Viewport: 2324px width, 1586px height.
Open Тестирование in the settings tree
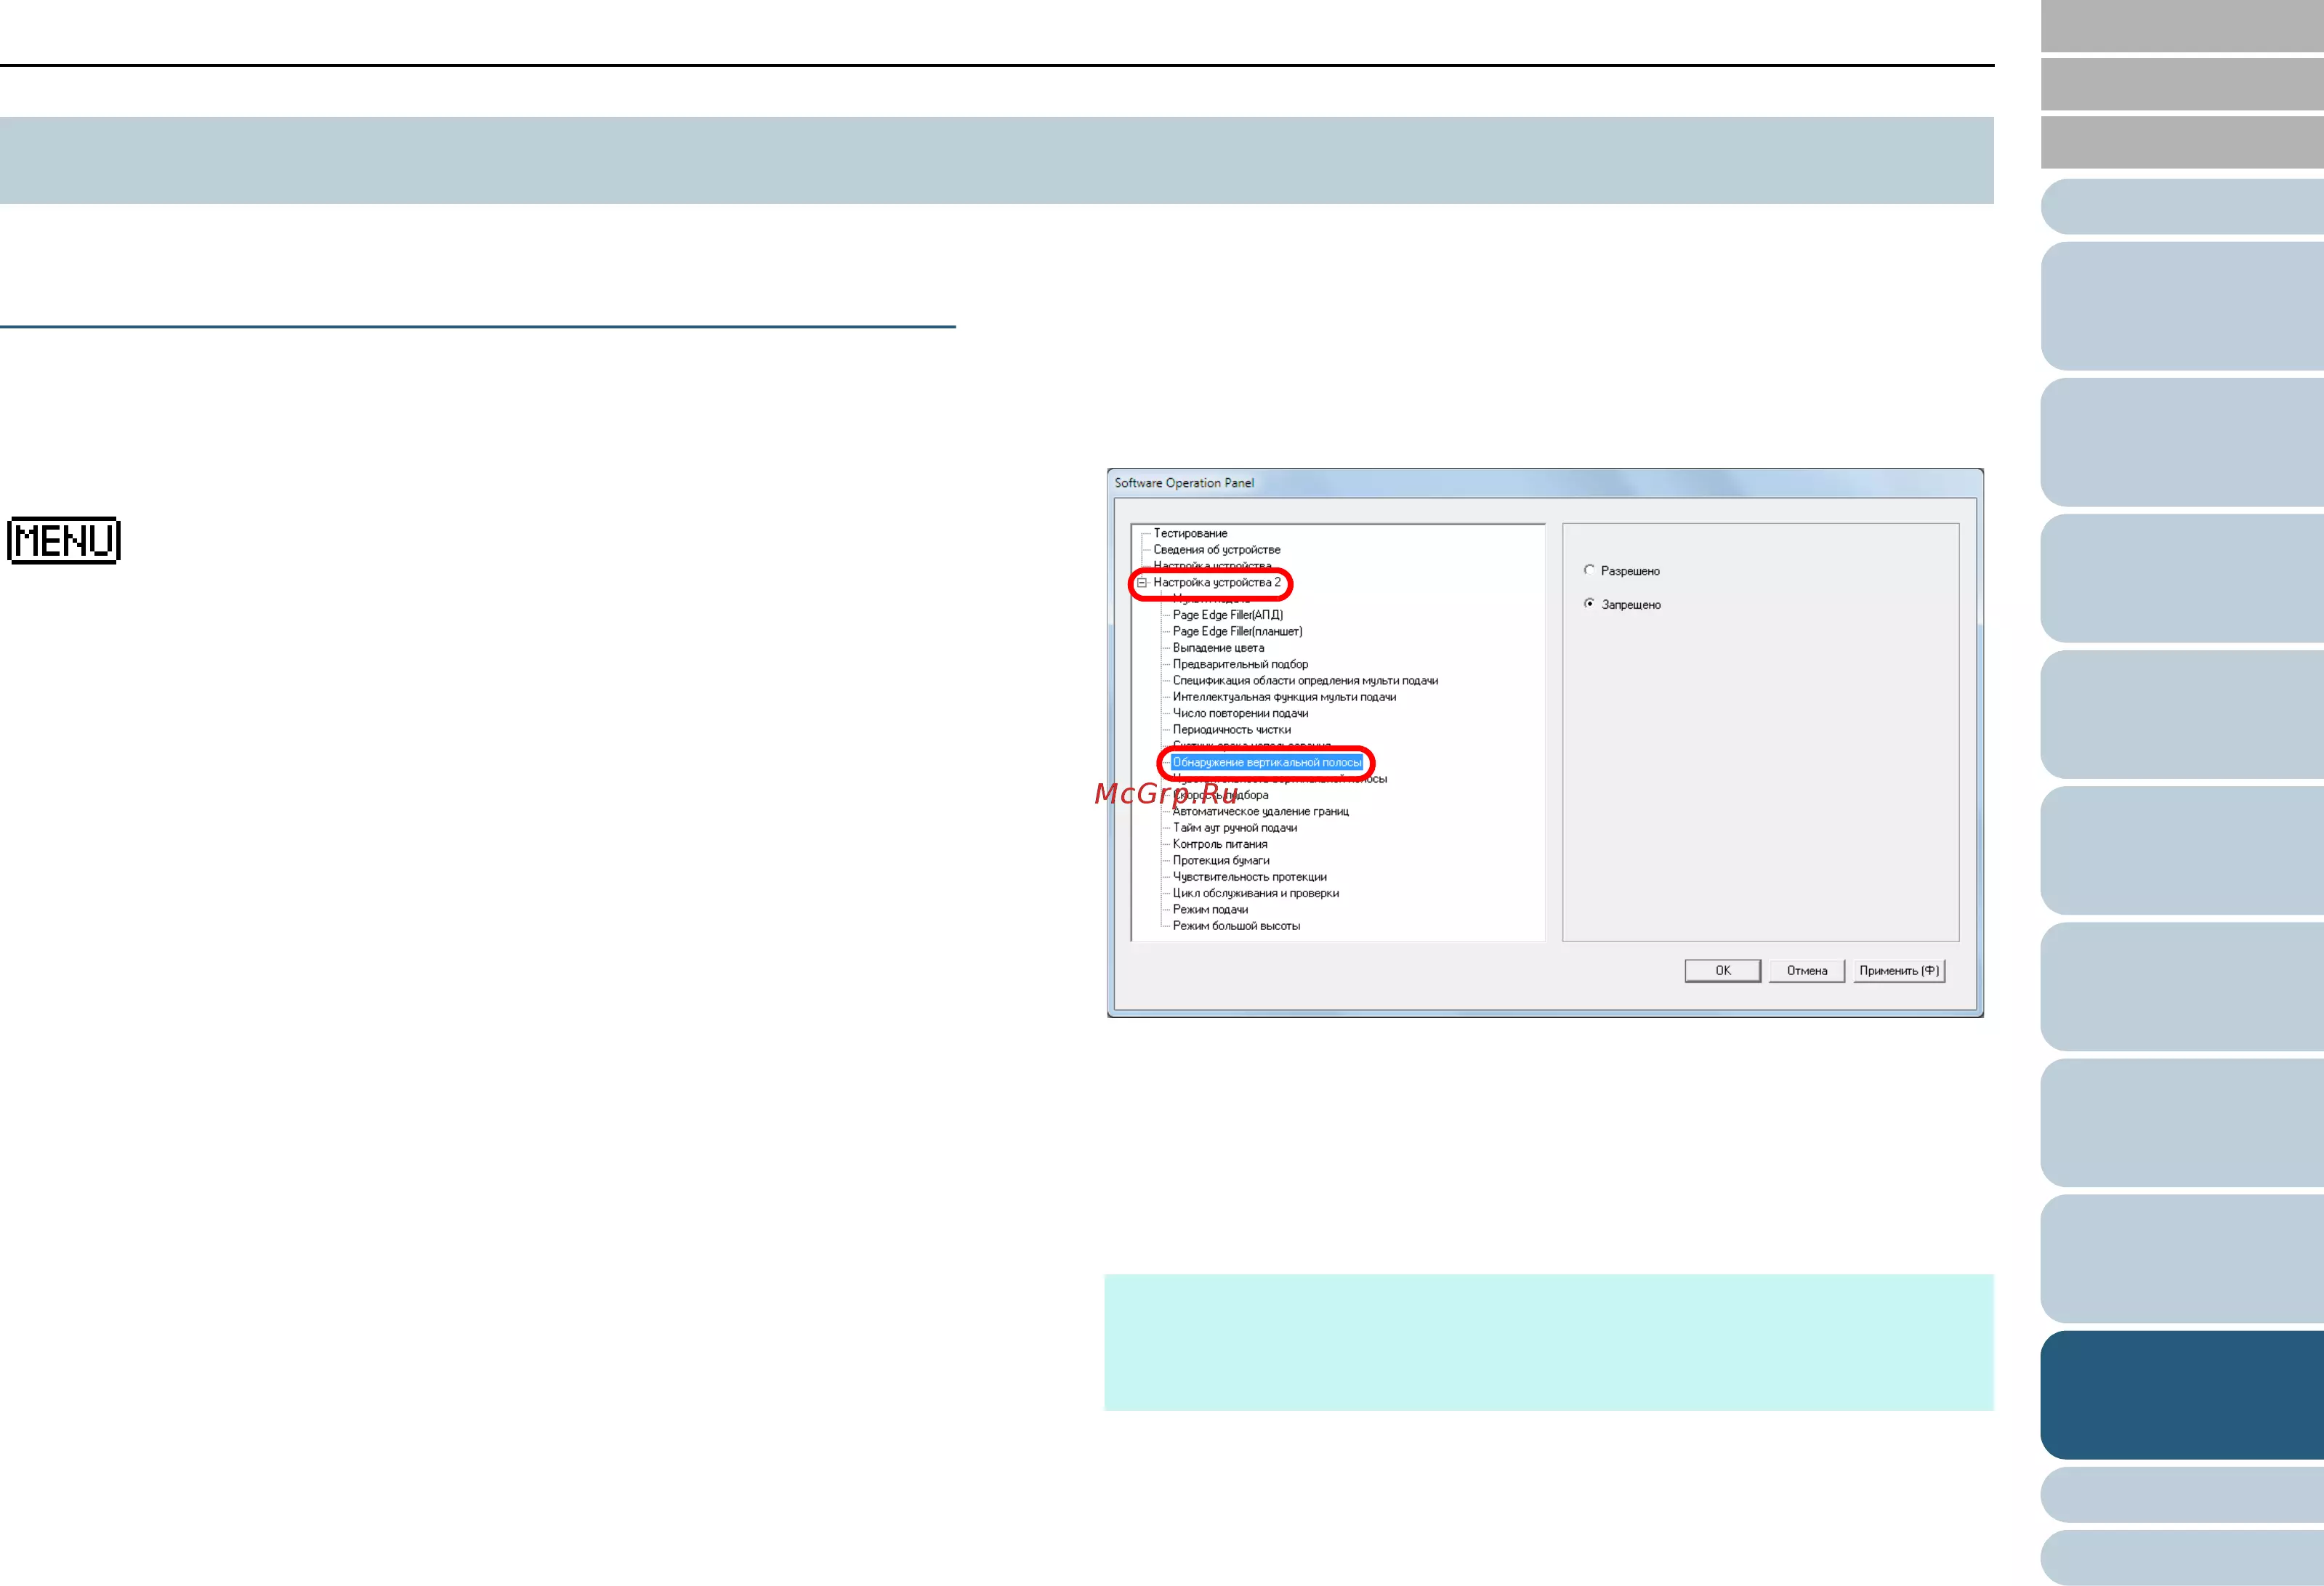pyautogui.click(x=1190, y=533)
